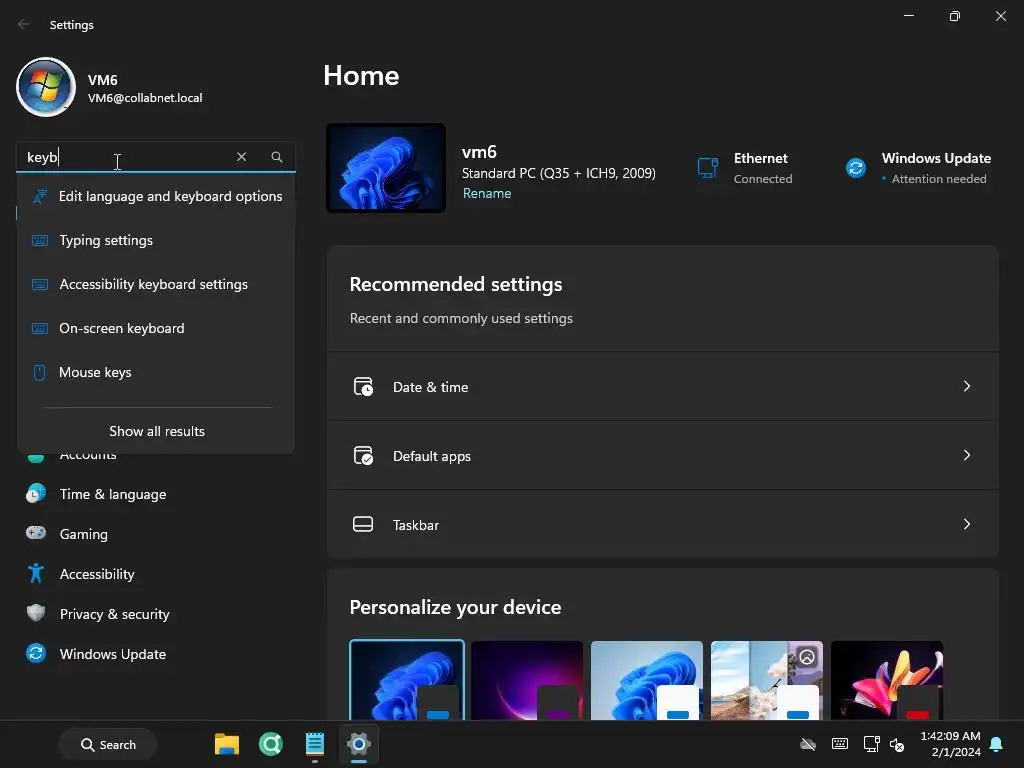Image resolution: width=1024 pixels, height=768 pixels.
Task: Click the Date & time clock icon
Action: click(x=363, y=387)
